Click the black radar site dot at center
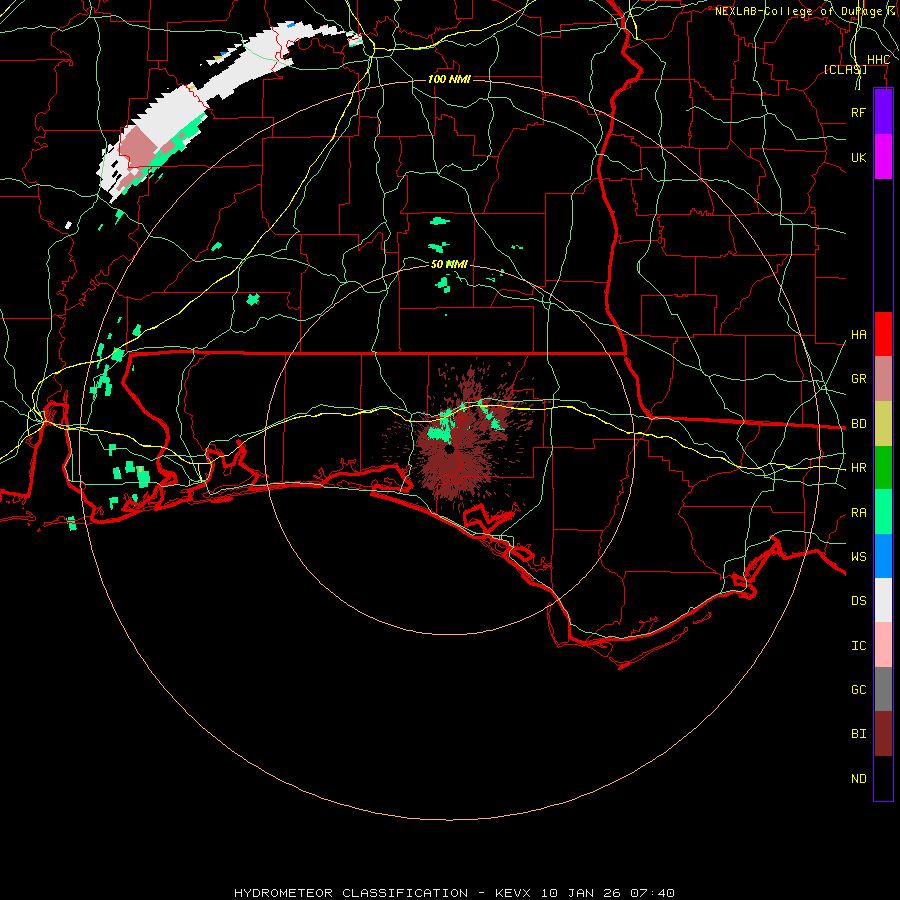 (449, 449)
